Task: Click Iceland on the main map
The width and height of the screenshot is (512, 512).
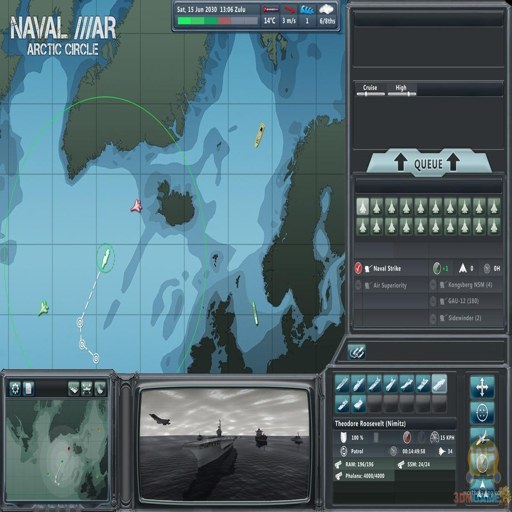Action: [176, 203]
